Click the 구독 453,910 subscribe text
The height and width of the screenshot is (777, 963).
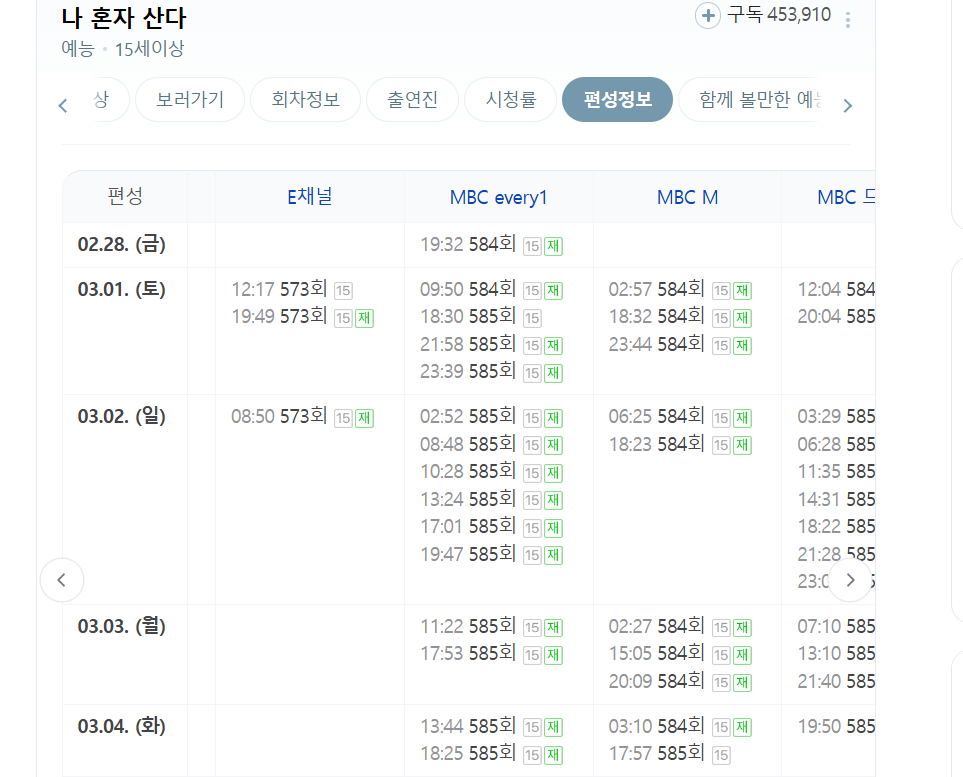779,15
